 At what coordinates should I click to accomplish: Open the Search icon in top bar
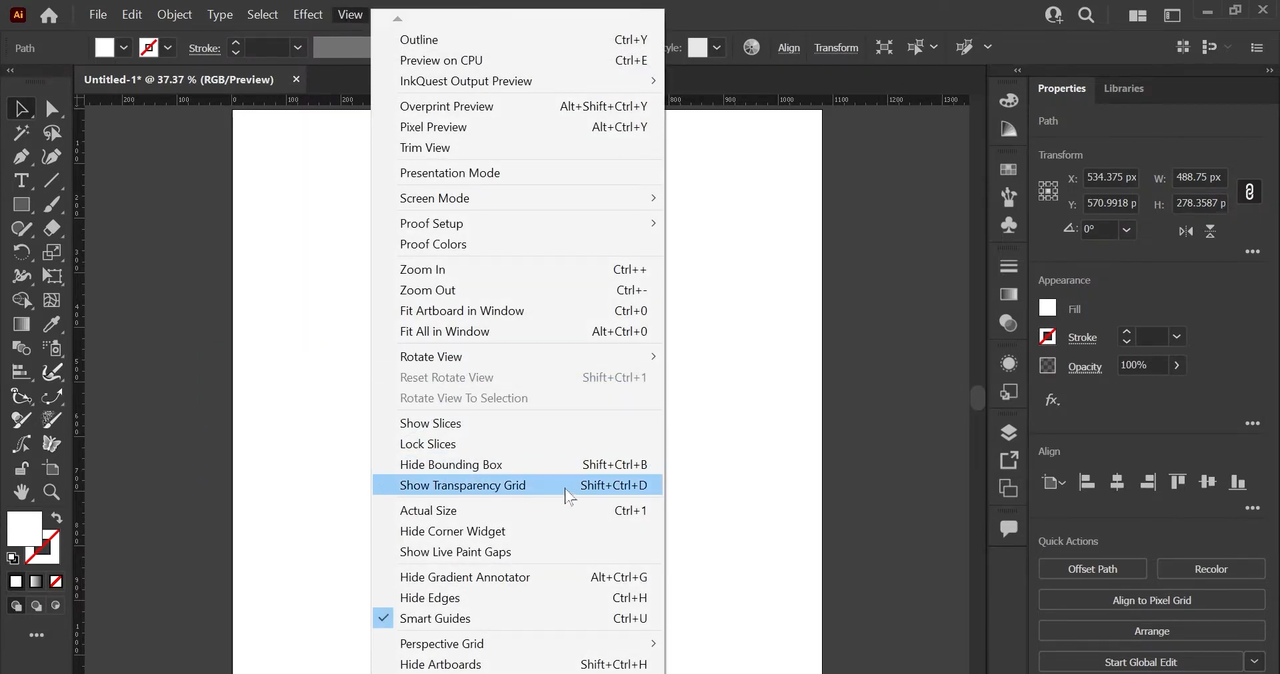tap(1086, 15)
